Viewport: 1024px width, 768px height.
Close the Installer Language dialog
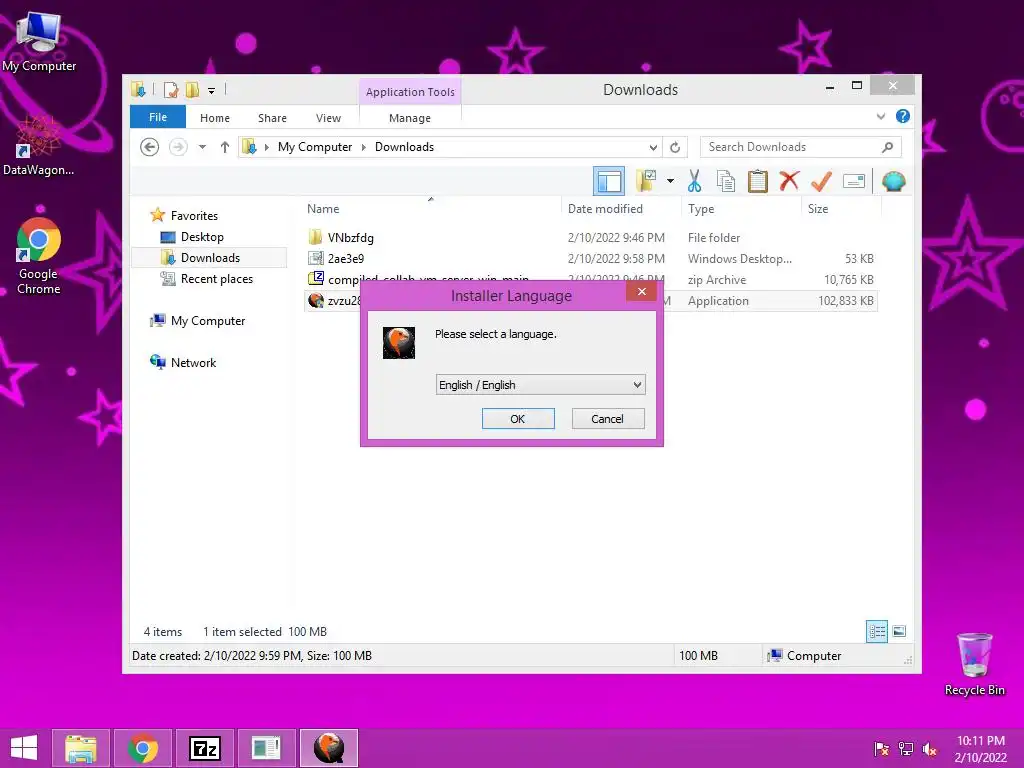pyautogui.click(x=641, y=291)
